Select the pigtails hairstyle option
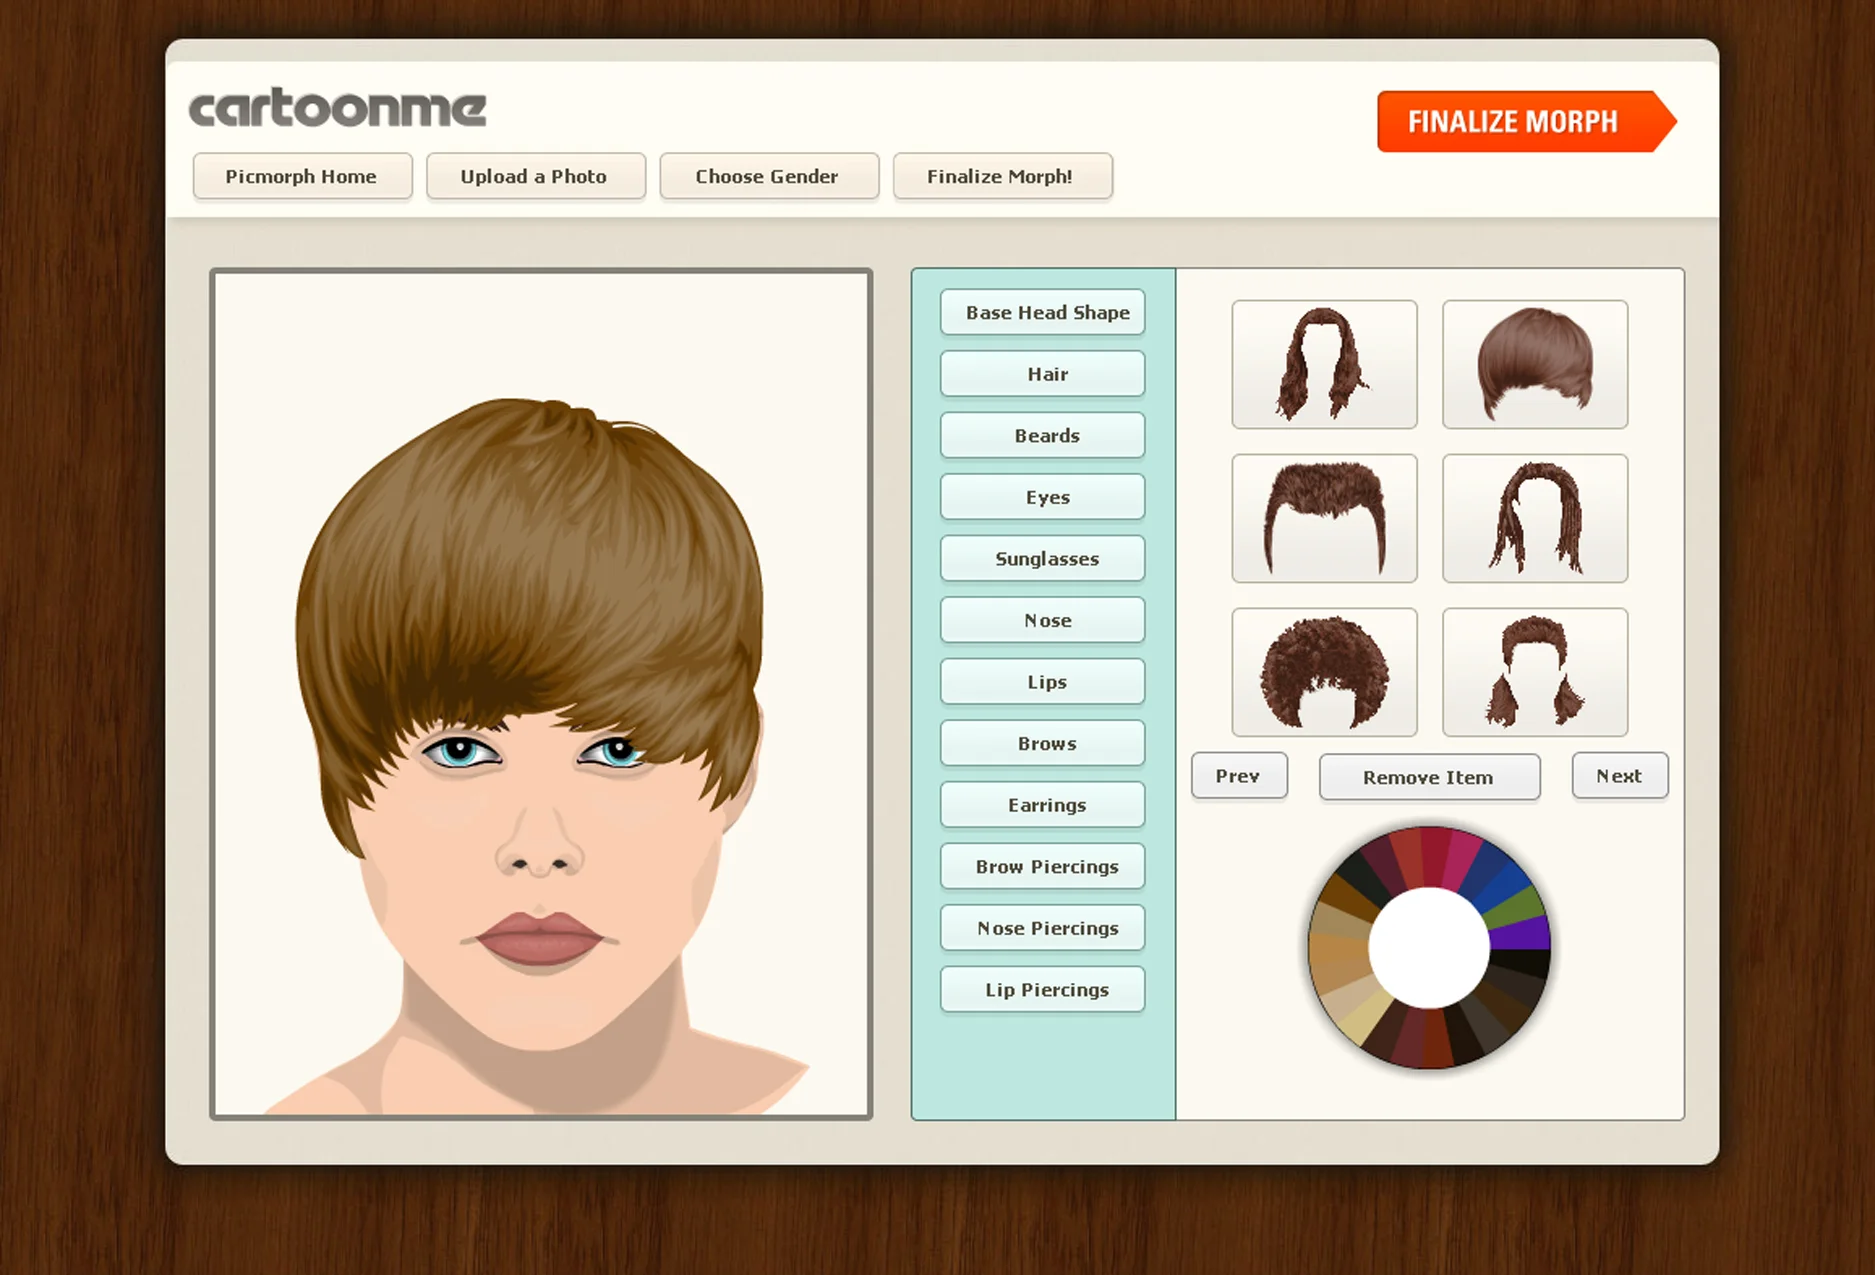 [x=1534, y=672]
